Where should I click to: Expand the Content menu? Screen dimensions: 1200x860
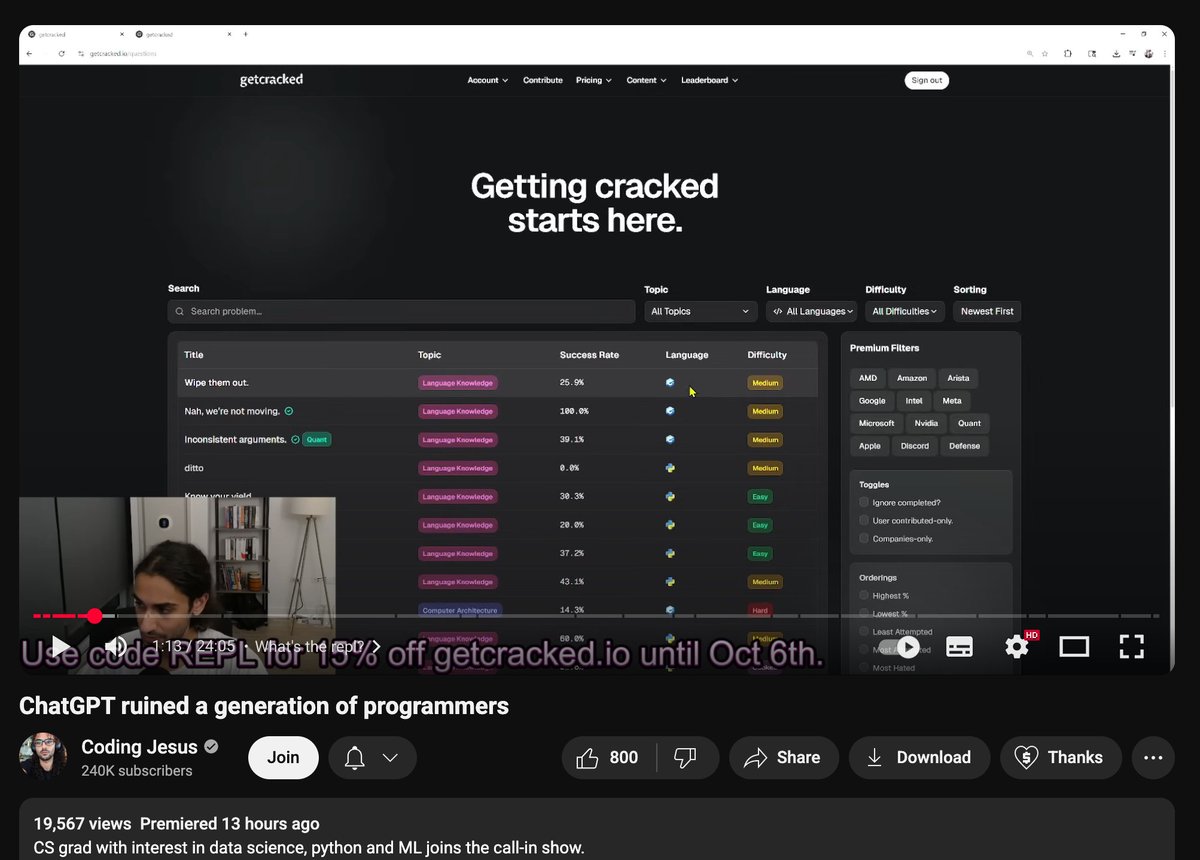(x=646, y=80)
